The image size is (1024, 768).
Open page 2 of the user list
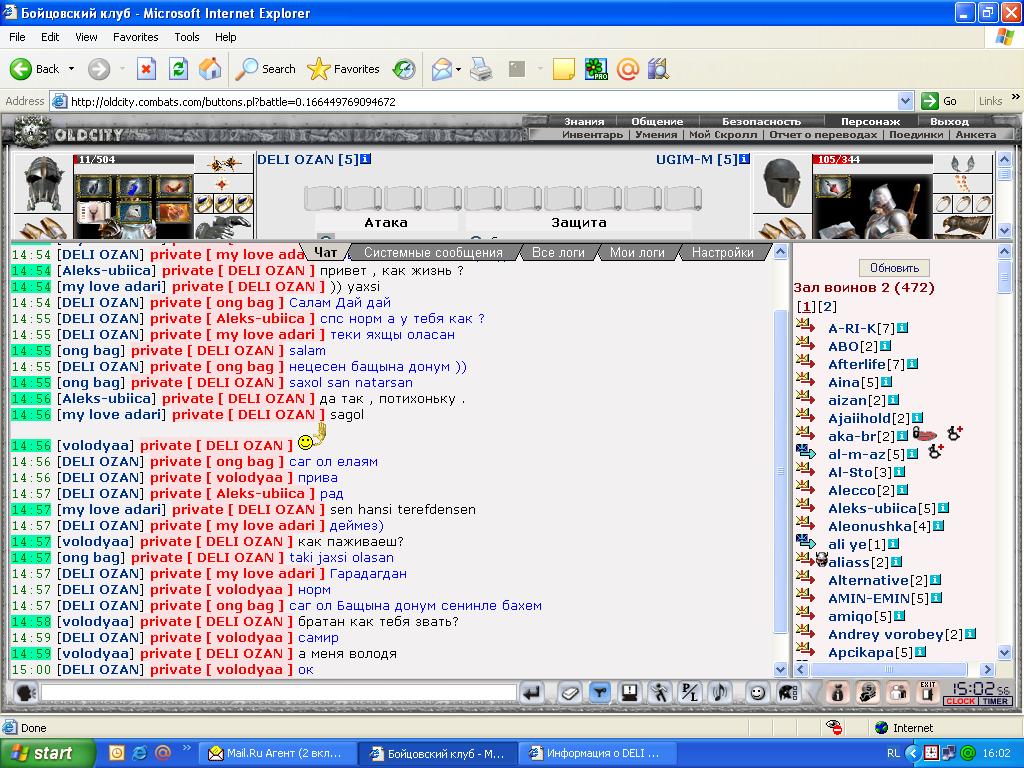click(x=827, y=306)
